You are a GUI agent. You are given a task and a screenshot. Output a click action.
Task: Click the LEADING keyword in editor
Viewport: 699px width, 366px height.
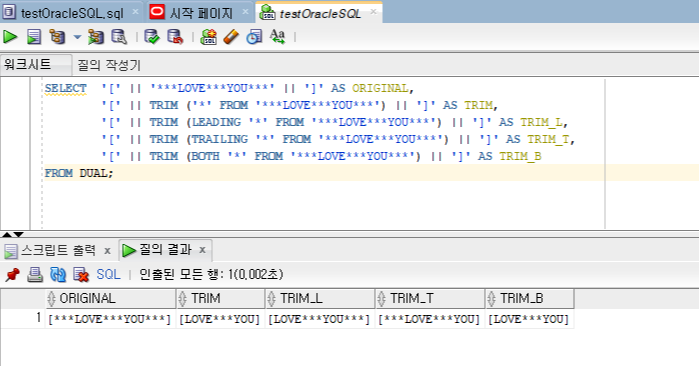click(x=216, y=122)
